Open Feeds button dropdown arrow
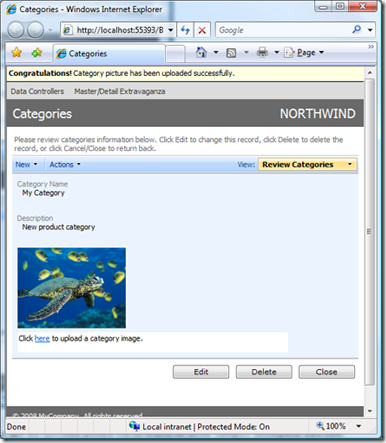The image size is (386, 443). (246, 52)
